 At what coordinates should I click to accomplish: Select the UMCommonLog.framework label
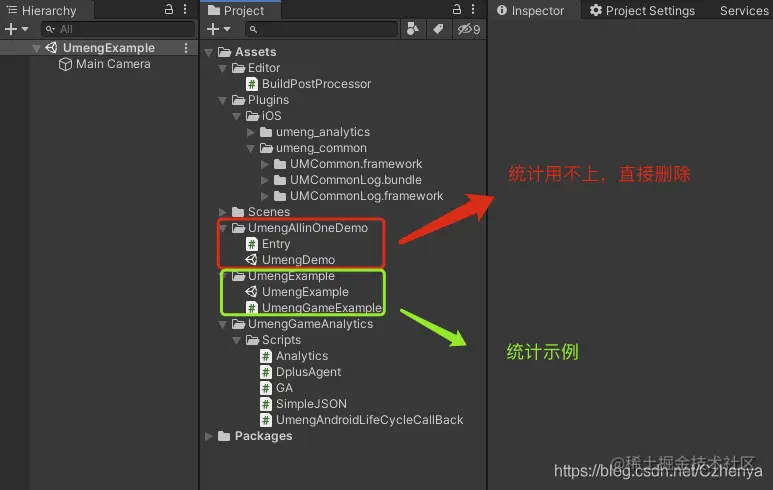[366, 196]
